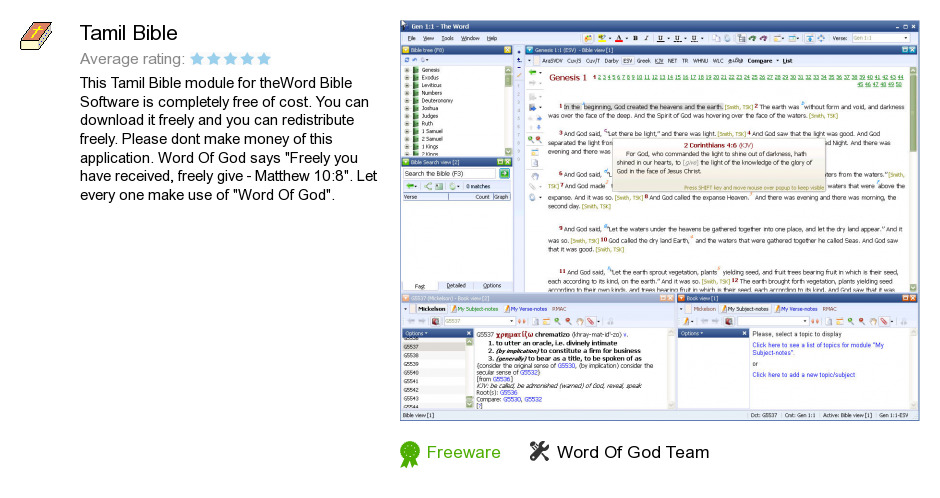Switch to the Darby translation tab
The height and width of the screenshot is (498, 940).
611,61
